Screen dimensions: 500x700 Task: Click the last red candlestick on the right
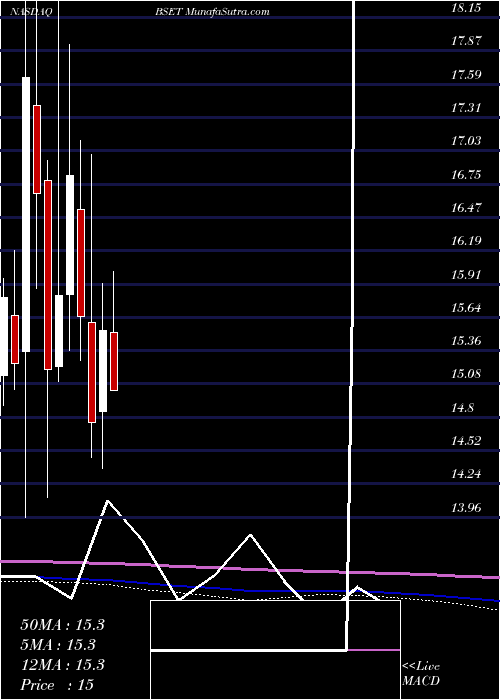[114, 361]
